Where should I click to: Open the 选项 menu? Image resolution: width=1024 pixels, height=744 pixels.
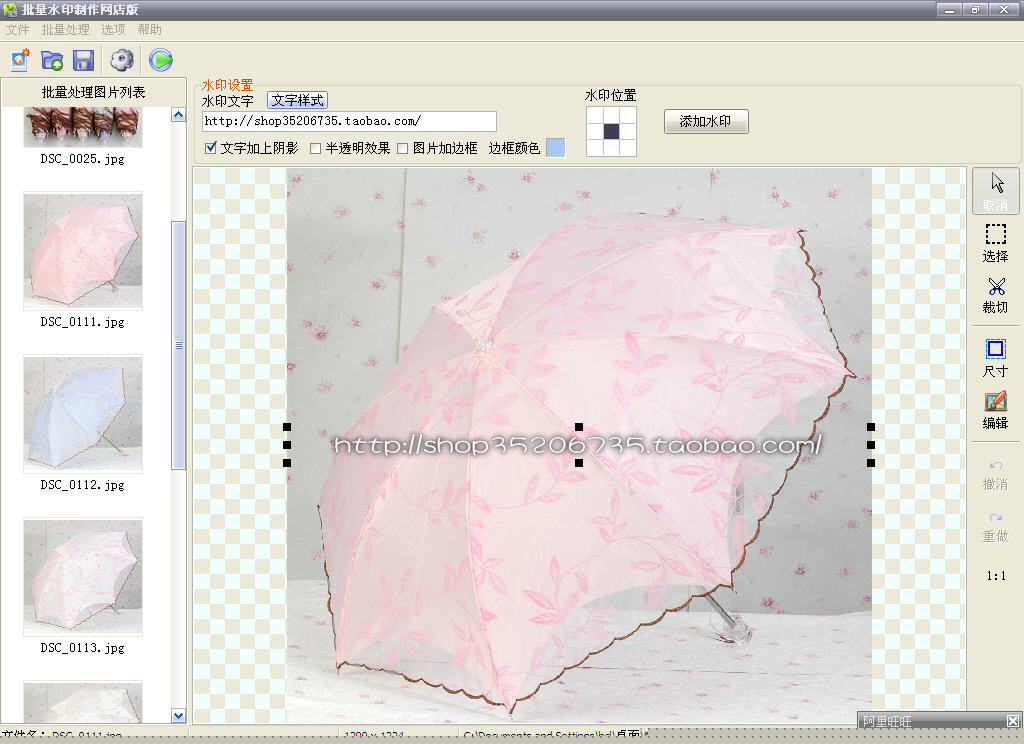(x=113, y=30)
